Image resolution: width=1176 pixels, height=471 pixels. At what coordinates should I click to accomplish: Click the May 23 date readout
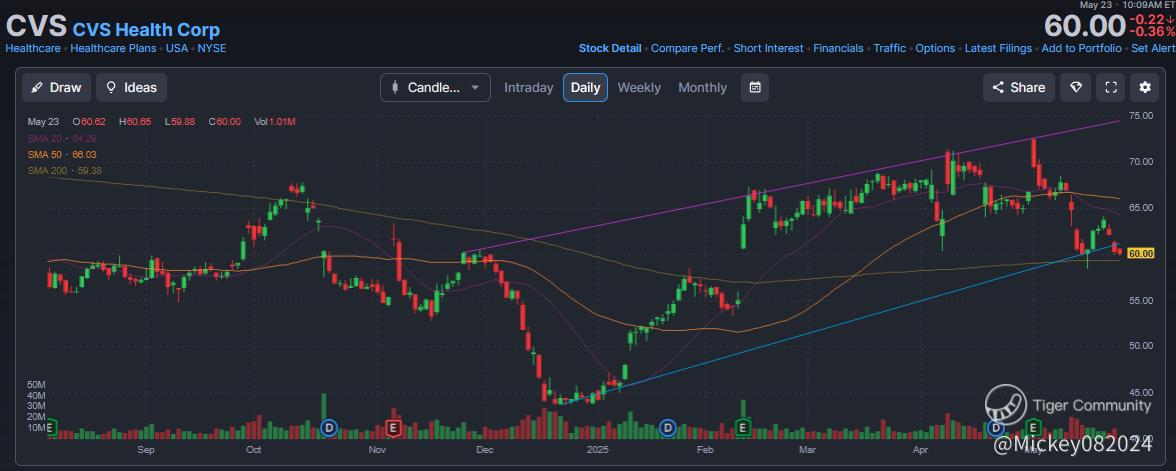[44, 122]
